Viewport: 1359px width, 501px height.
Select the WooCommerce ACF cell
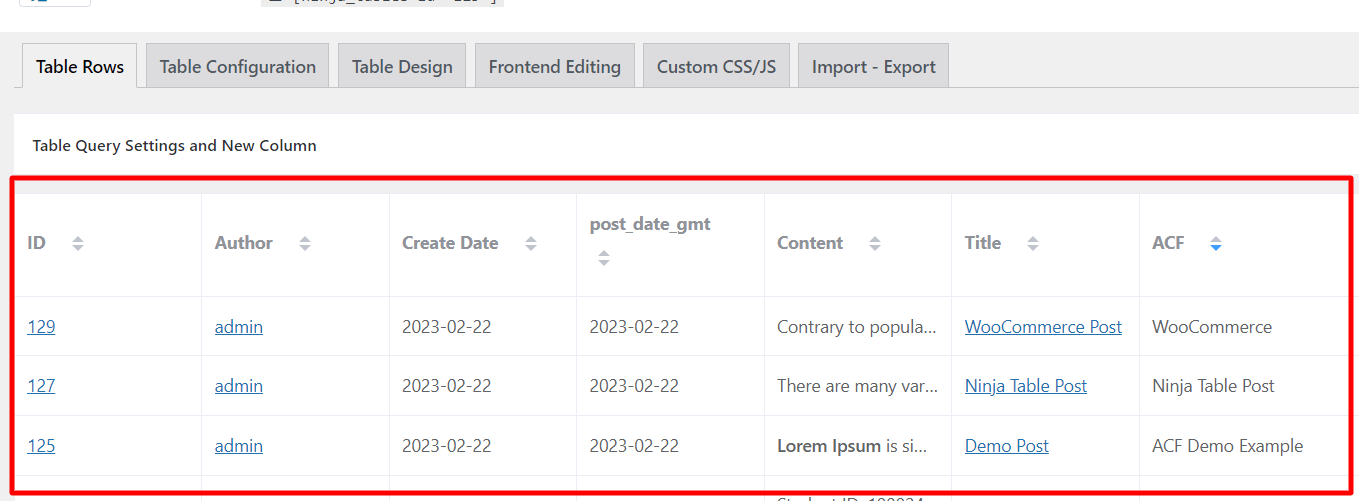pos(1246,326)
